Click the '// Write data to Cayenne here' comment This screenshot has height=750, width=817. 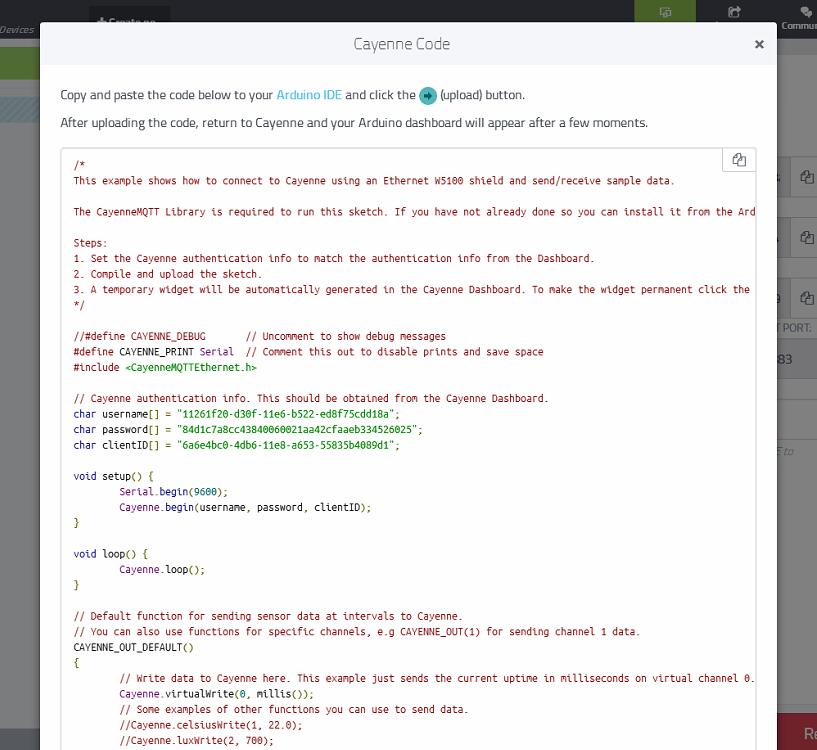pos(437,679)
